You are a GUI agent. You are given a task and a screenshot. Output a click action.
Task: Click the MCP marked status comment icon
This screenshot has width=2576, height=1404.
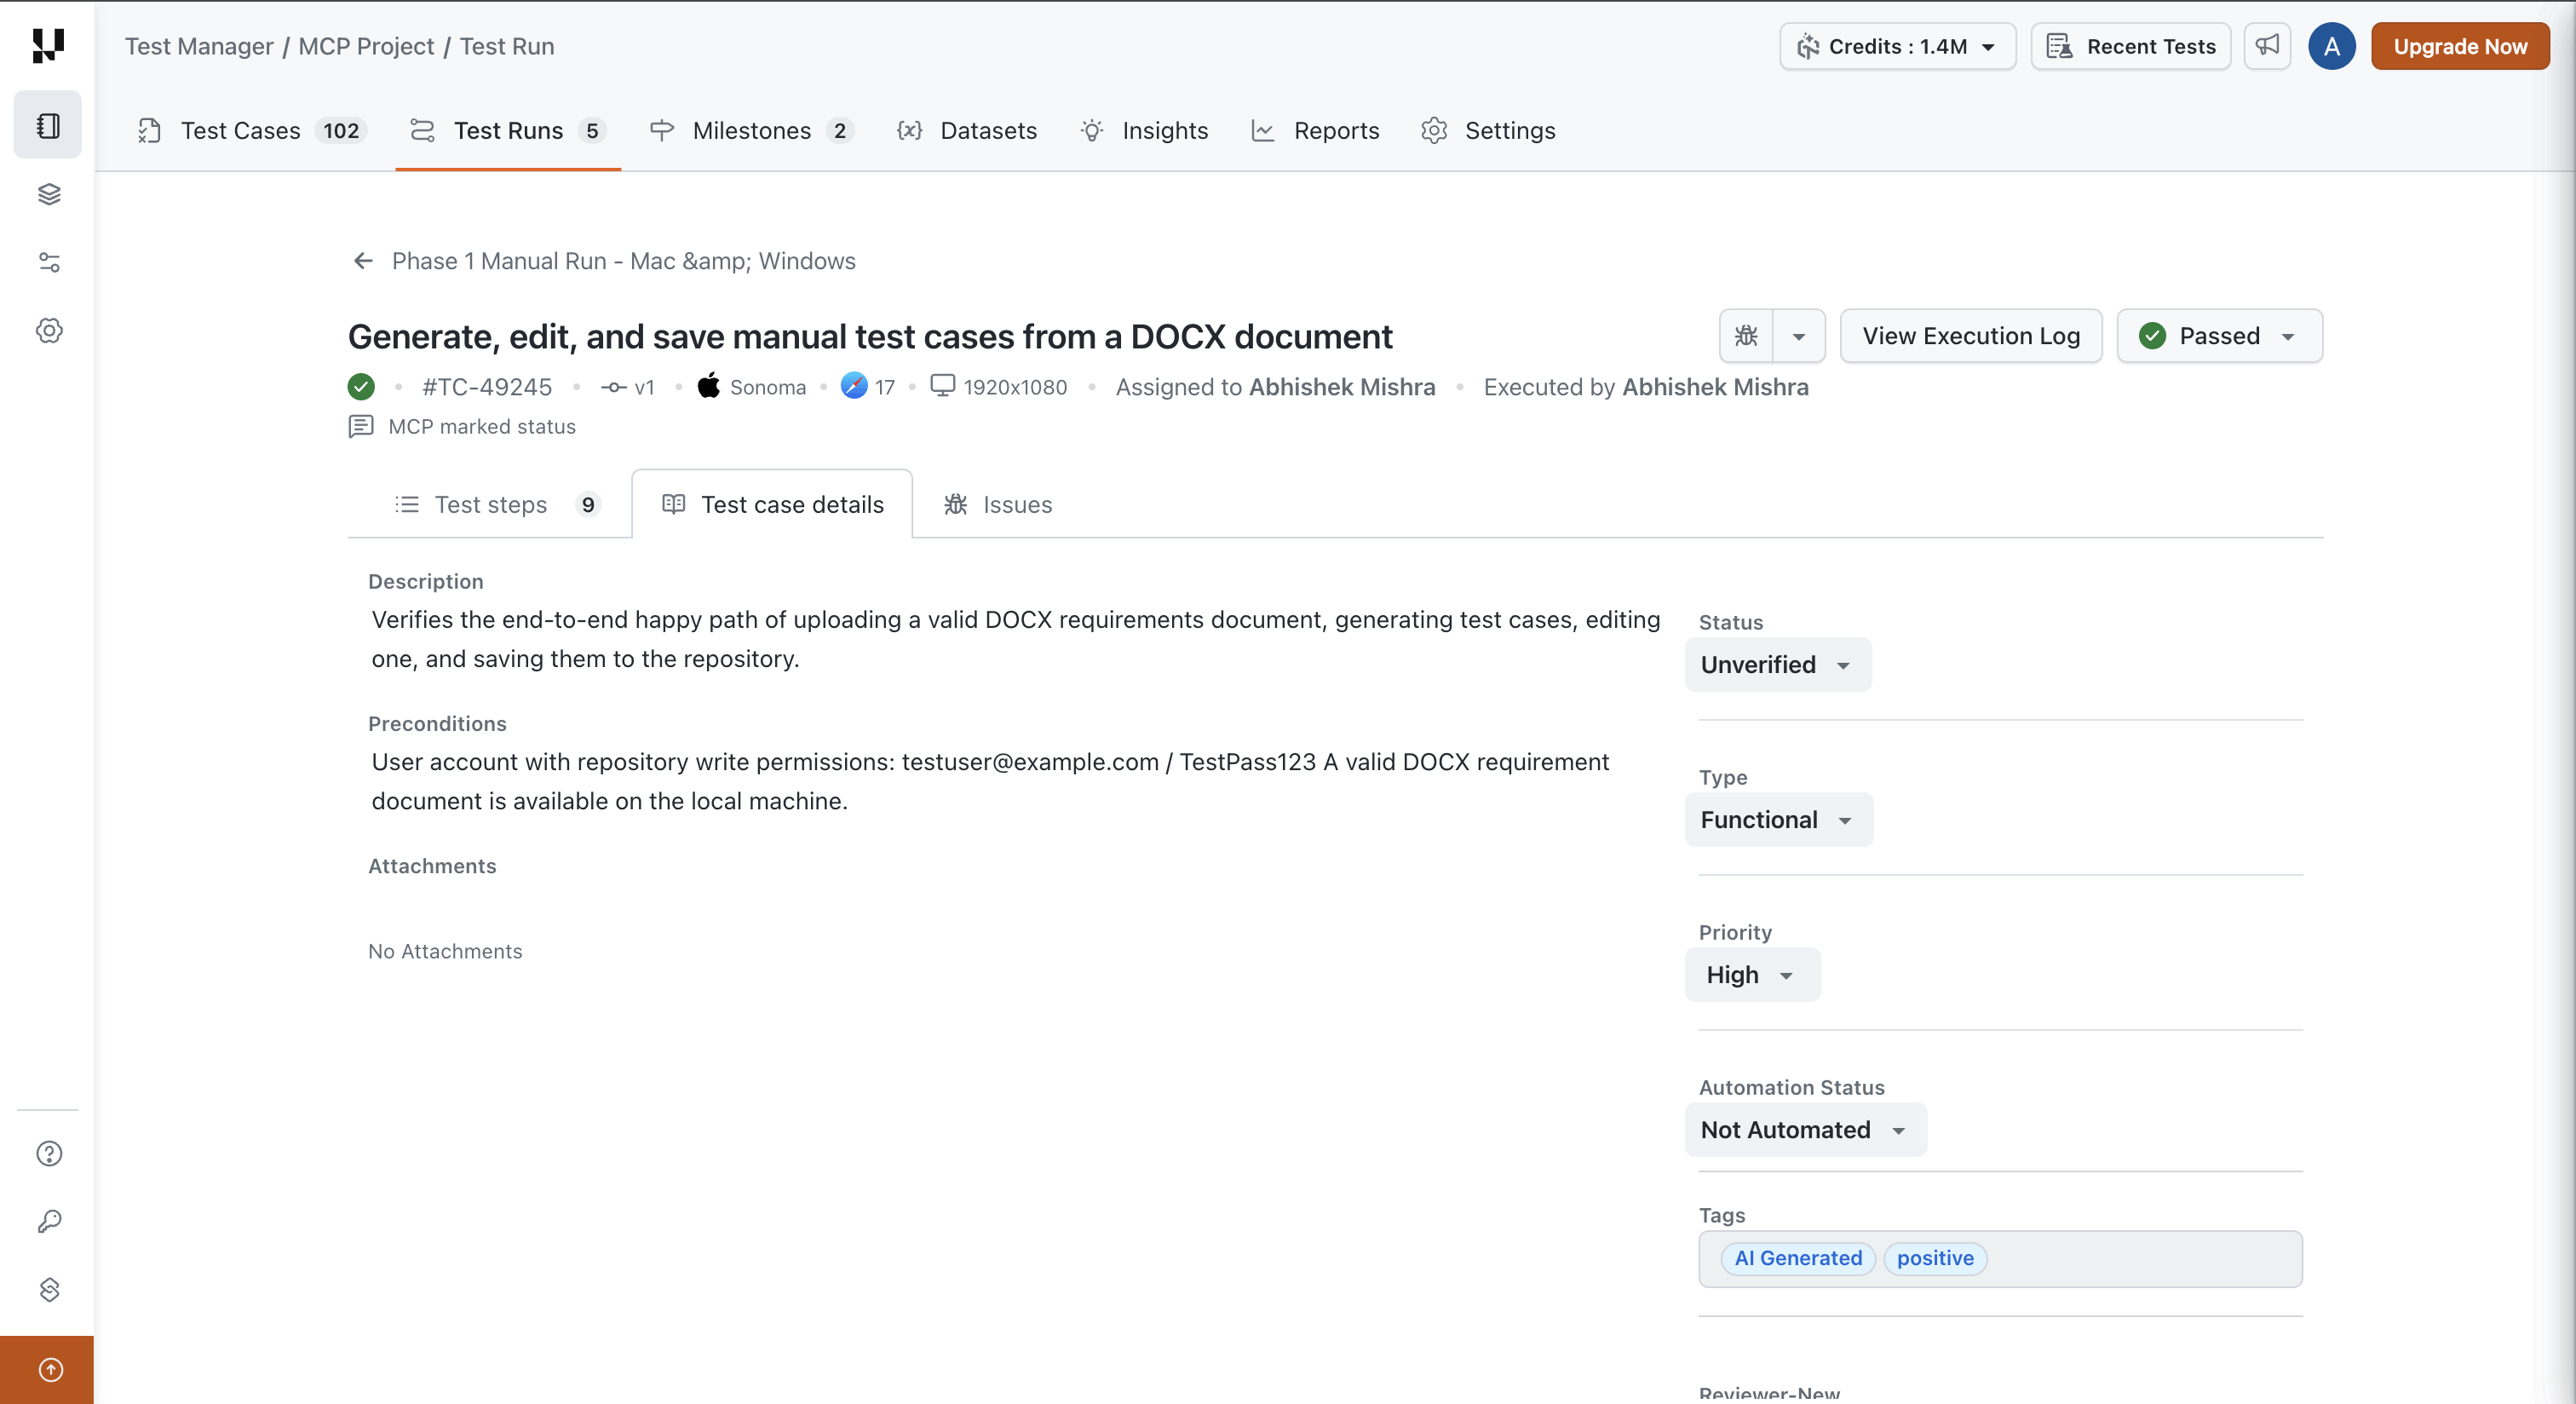361,427
